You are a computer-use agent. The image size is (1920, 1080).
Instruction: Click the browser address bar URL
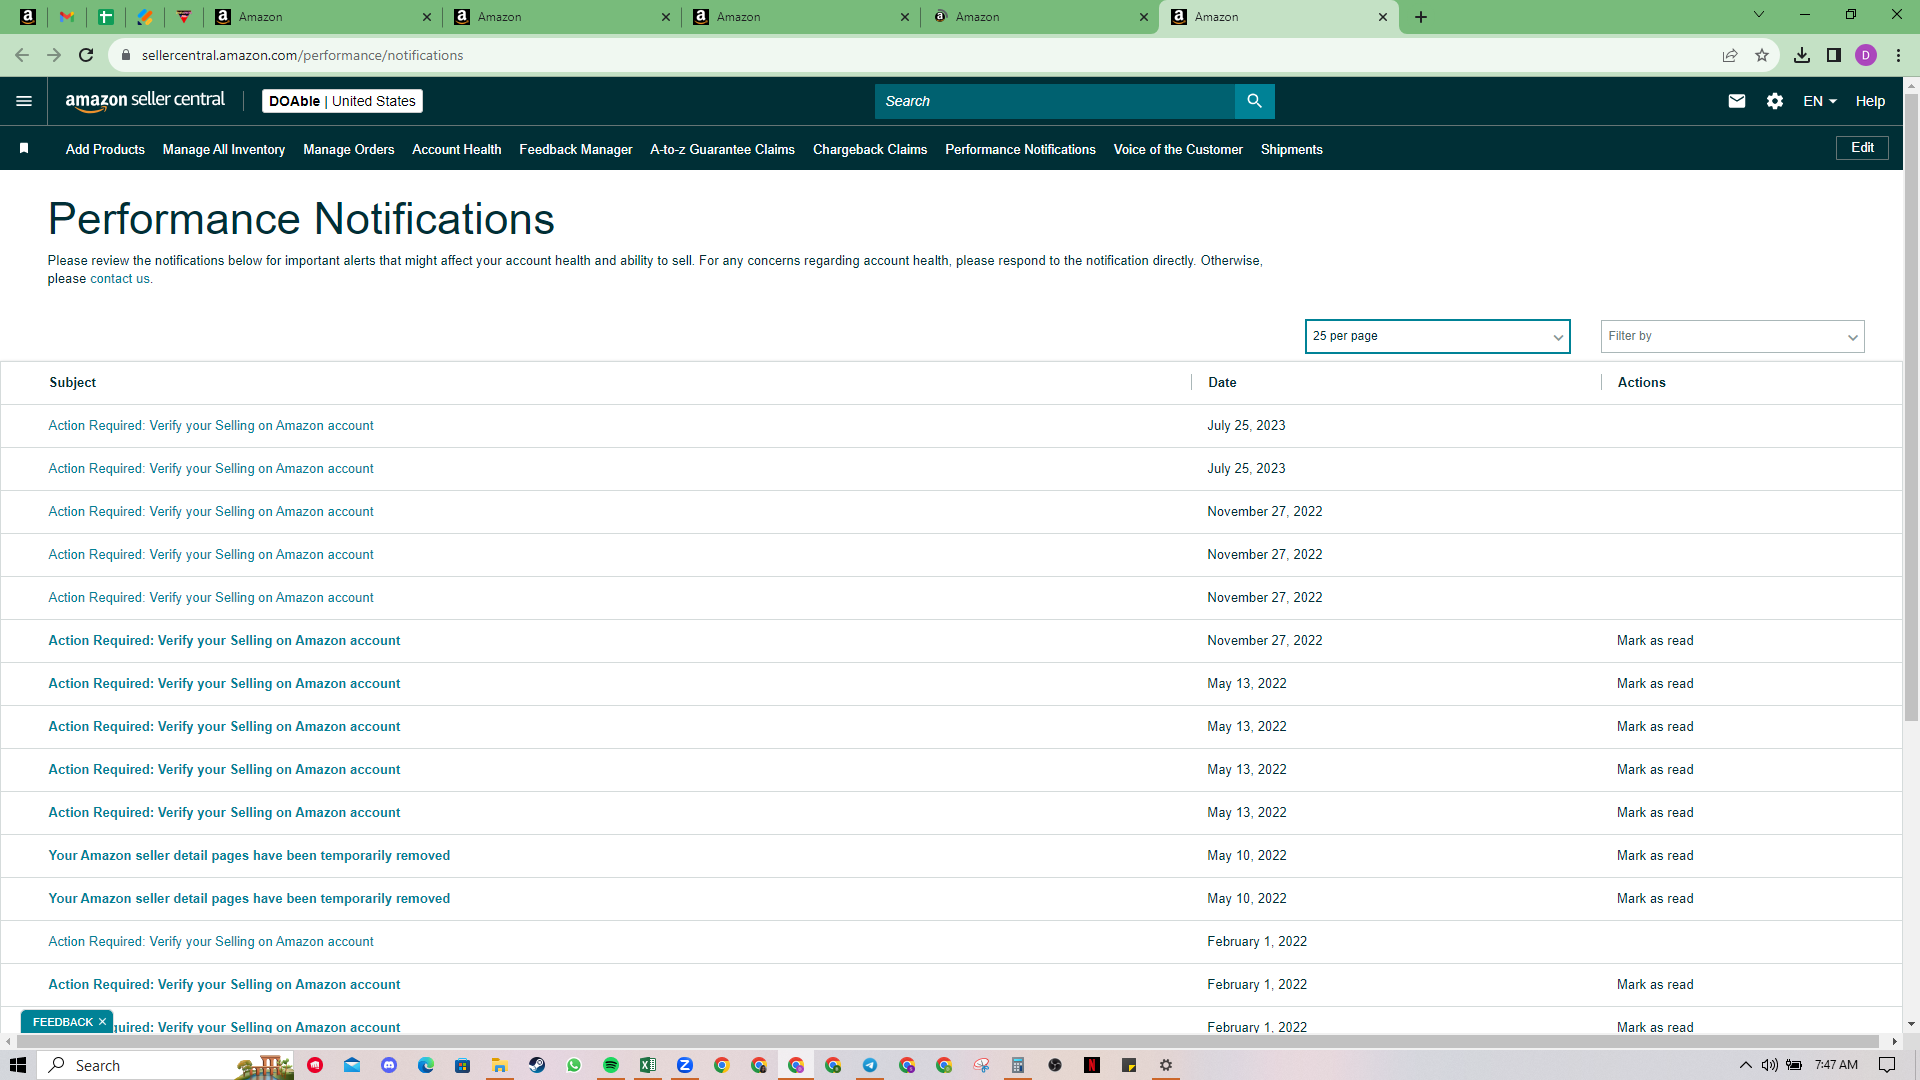click(x=302, y=55)
